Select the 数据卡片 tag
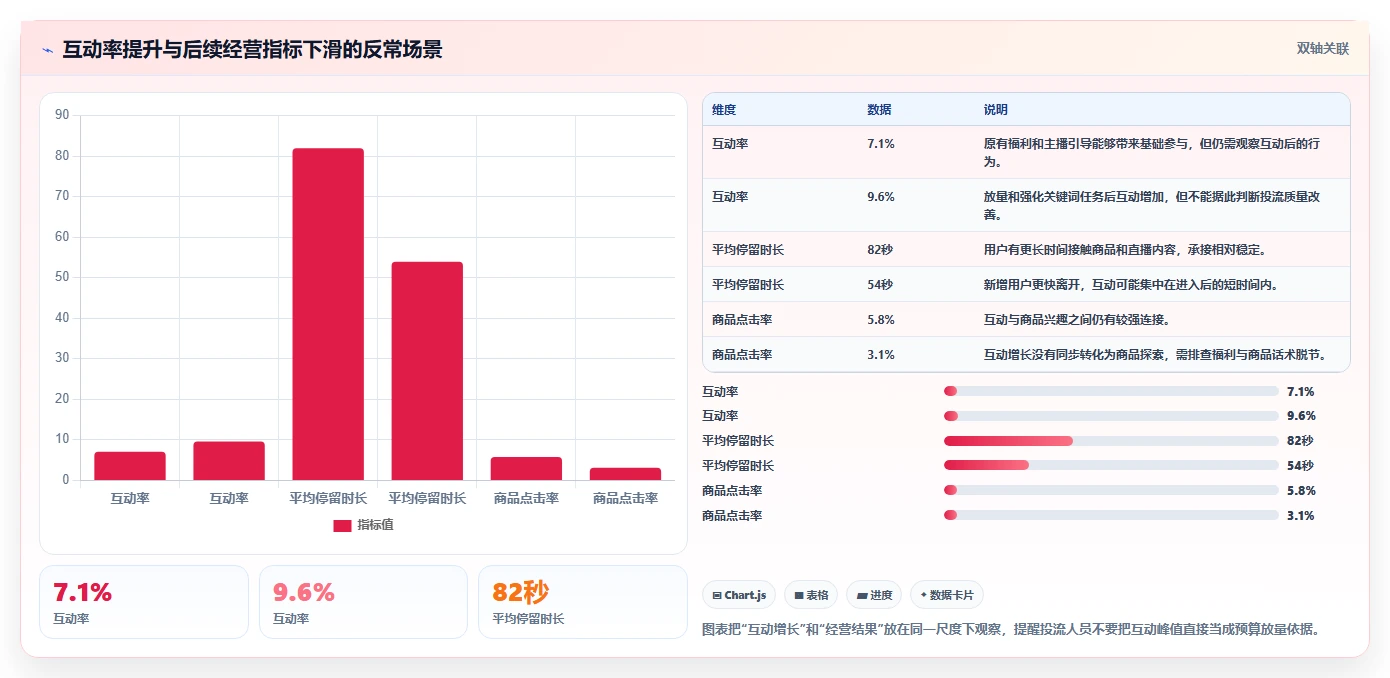This screenshot has width=1390, height=678. pyautogui.click(x=947, y=595)
